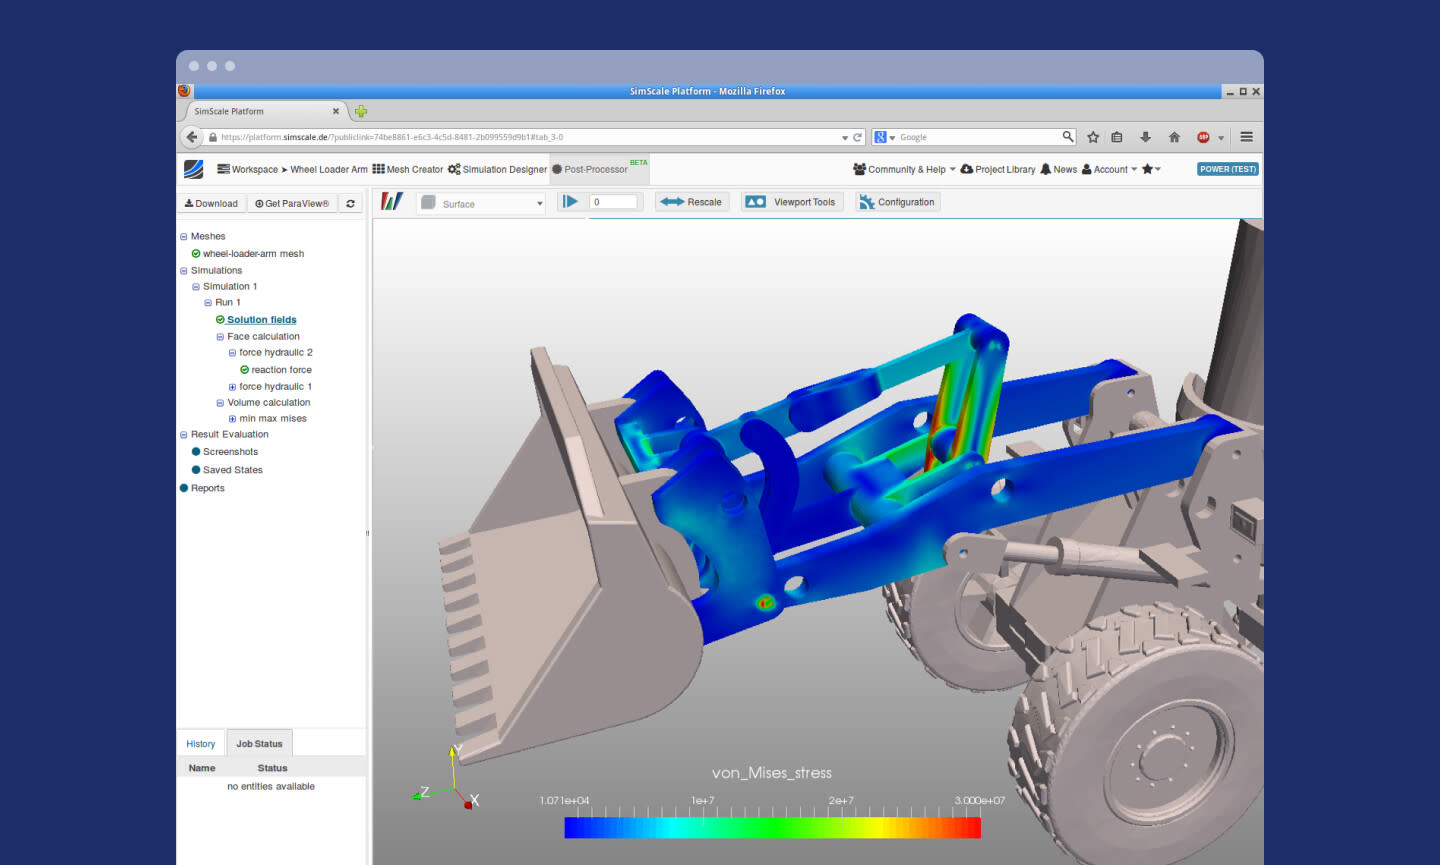Switch to the Simulation Designer tab
Screen dimensions: 1440x865
pos(498,169)
